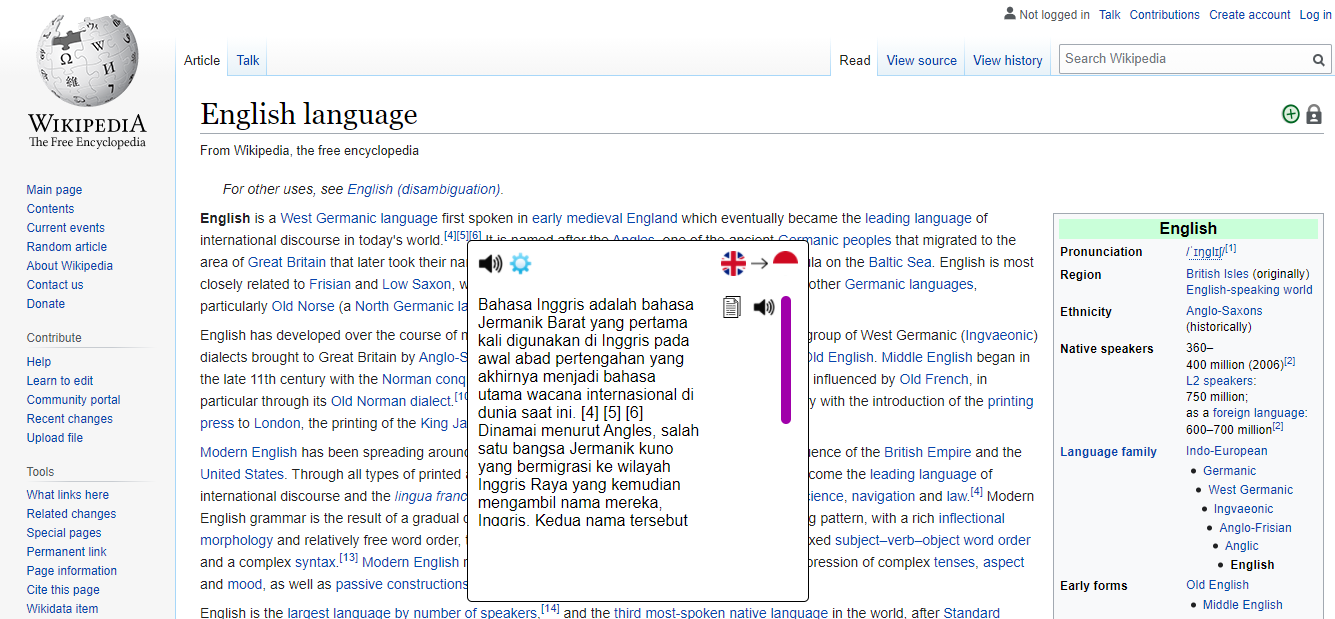The height and width of the screenshot is (619, 1335).
Task: Click the Donate link
Action: (46, 304)
